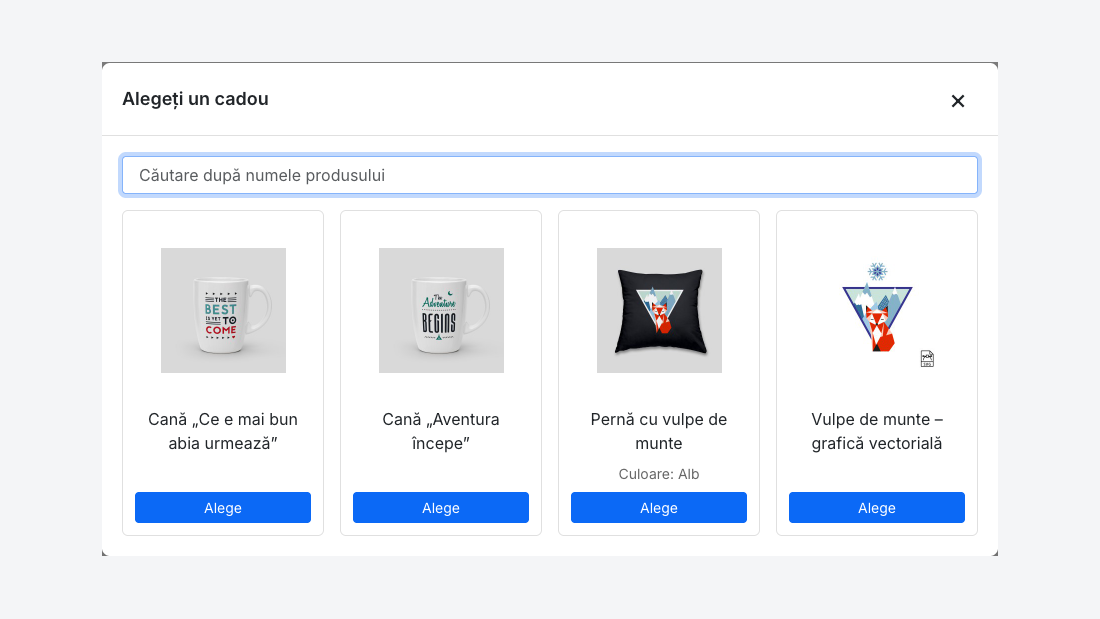The height and width of the screenshot is (619, 1100).
Task: Click "Vulpe de munte – grafică vectorială" title
Action: coord(877,431)
